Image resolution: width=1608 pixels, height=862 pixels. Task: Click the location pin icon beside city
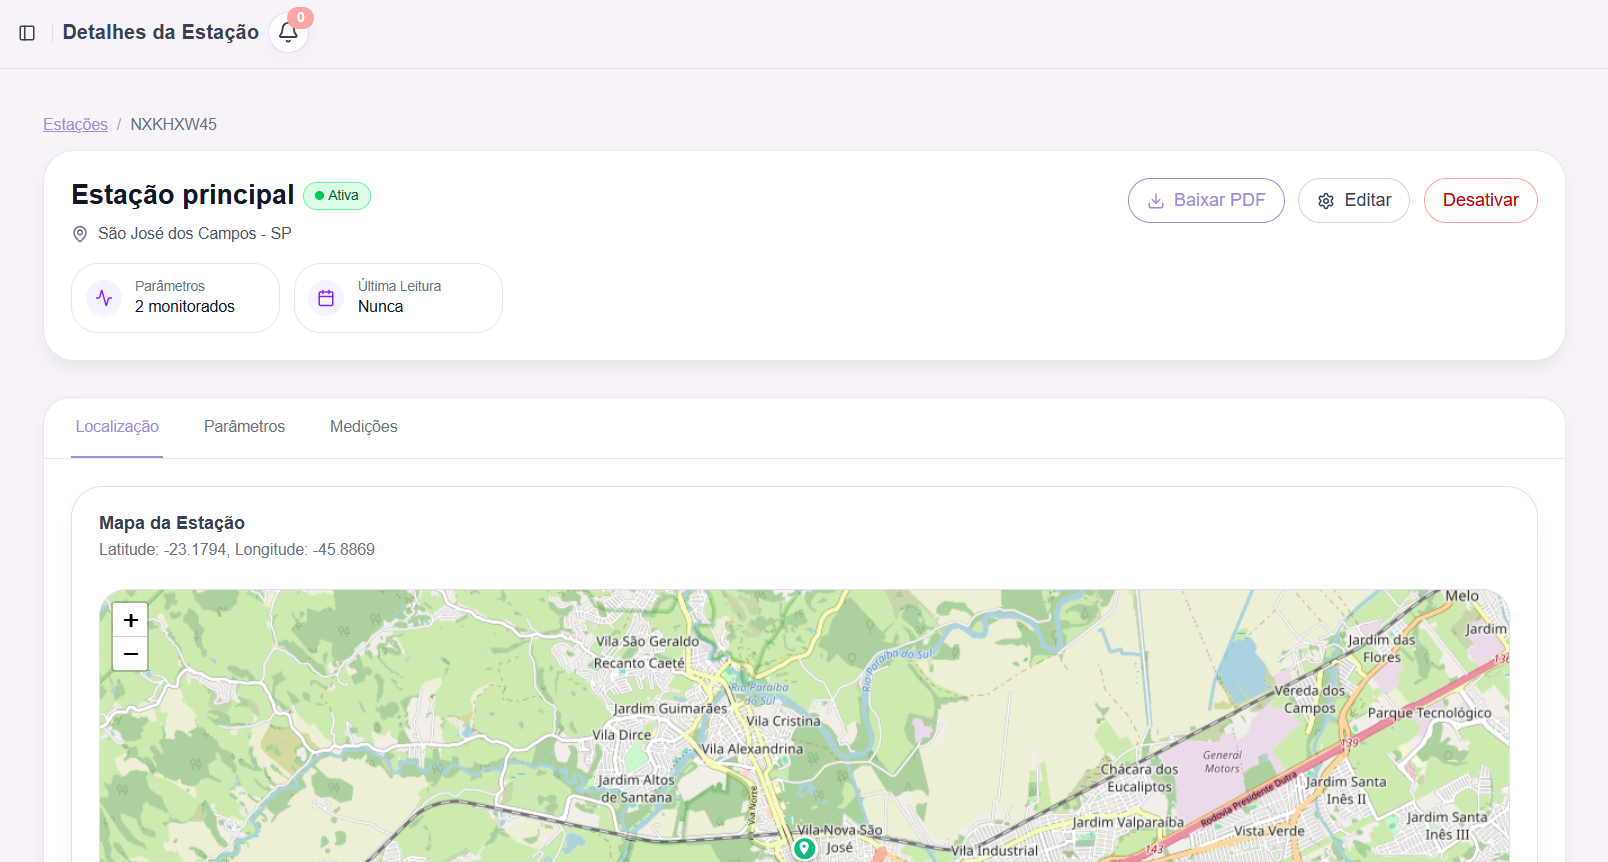click(x=80, y=234)
